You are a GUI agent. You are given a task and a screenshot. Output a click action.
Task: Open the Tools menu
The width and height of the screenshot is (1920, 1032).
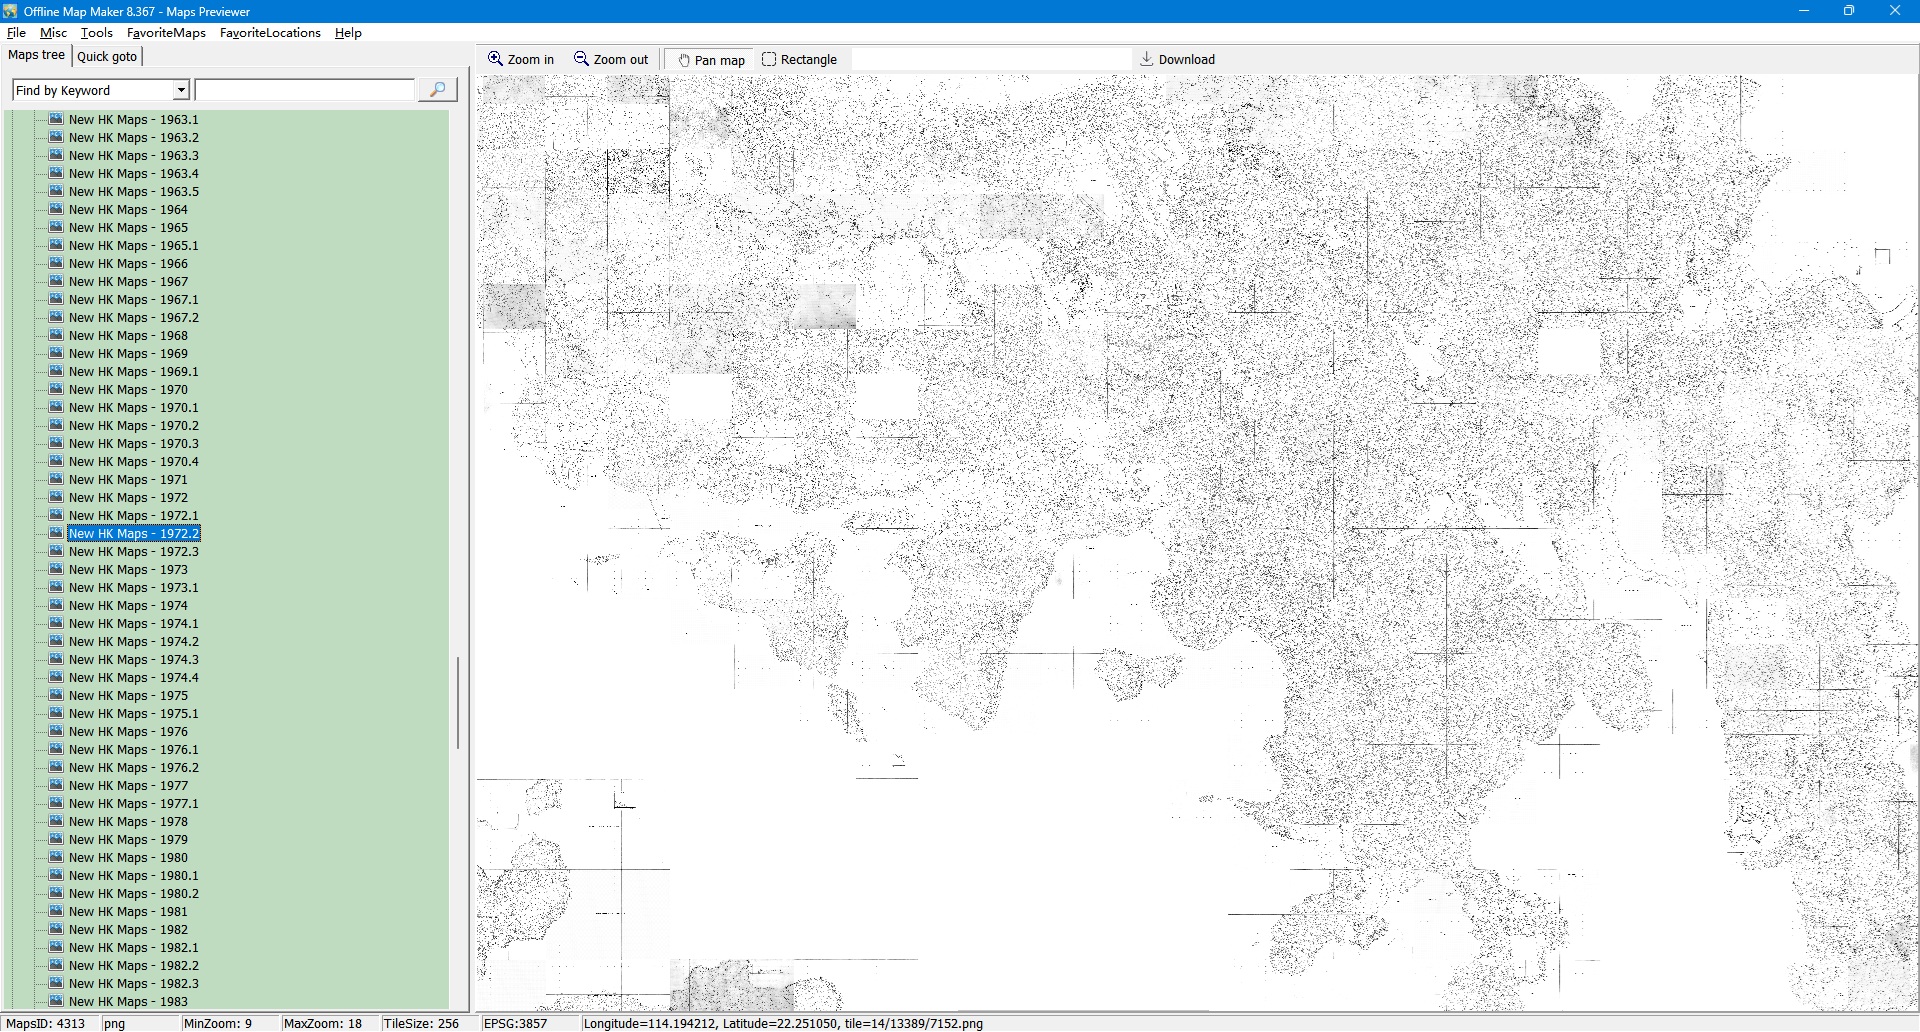click(97, 33)
